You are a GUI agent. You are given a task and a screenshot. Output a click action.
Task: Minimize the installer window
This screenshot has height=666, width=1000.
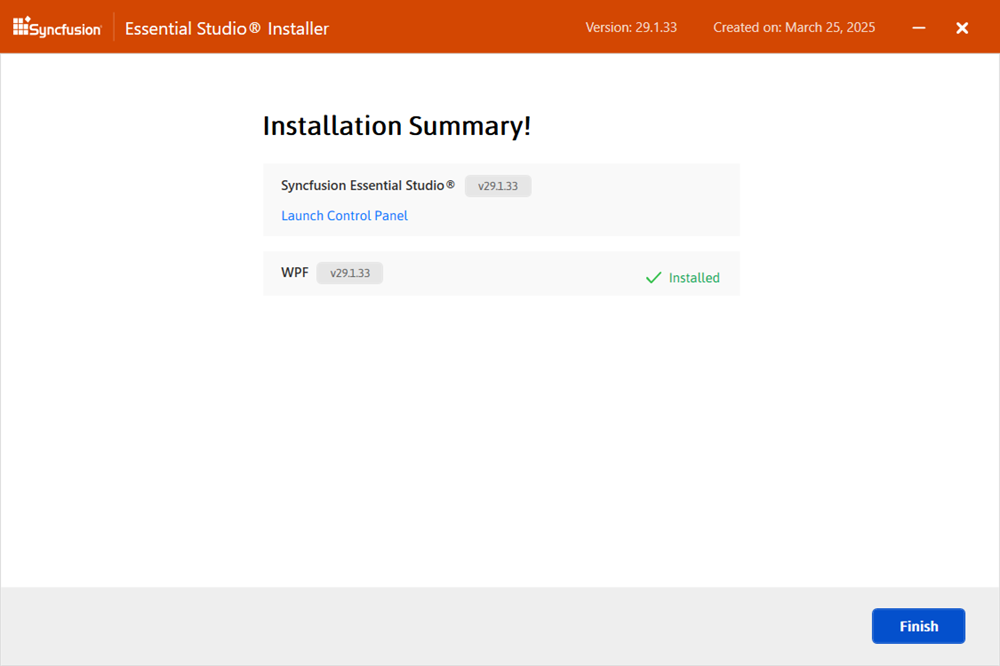(918, 28)
